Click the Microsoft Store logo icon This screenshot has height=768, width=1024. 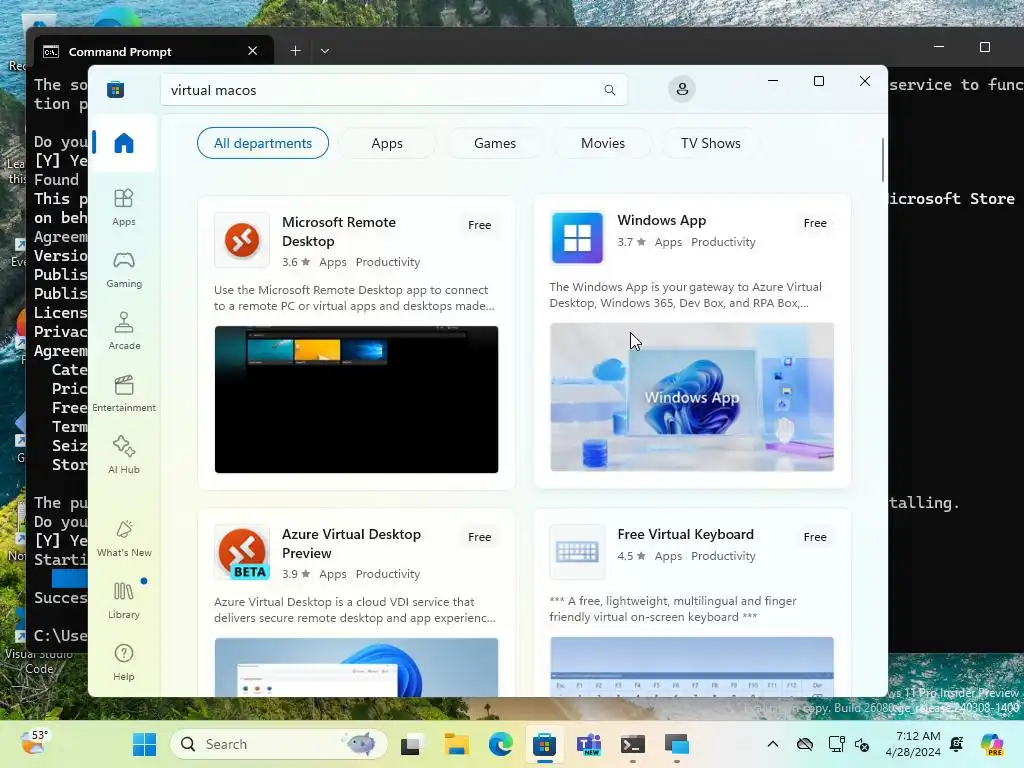(x=116, y=89)
